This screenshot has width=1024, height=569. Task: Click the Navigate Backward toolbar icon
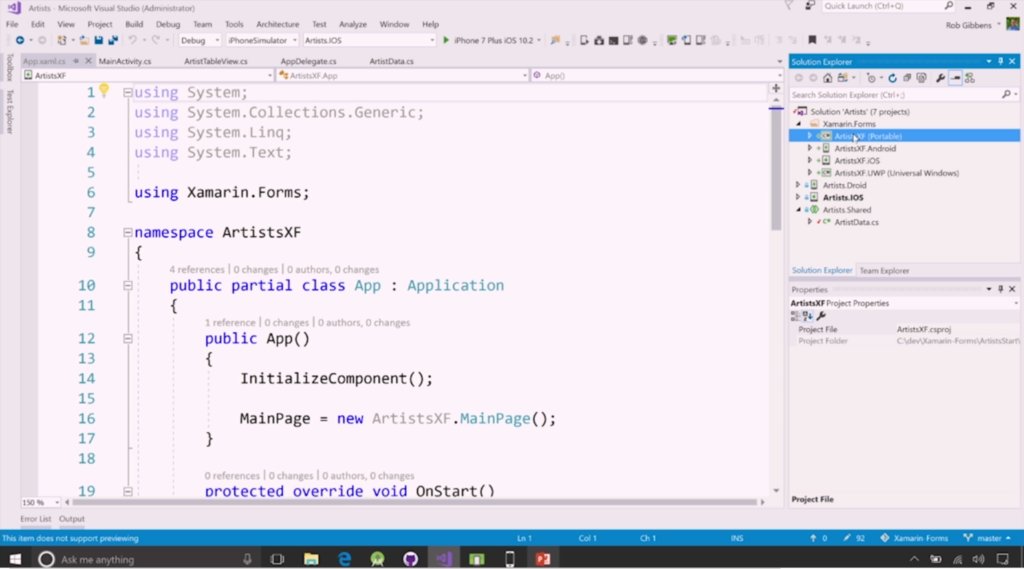(x=20, y=41)
